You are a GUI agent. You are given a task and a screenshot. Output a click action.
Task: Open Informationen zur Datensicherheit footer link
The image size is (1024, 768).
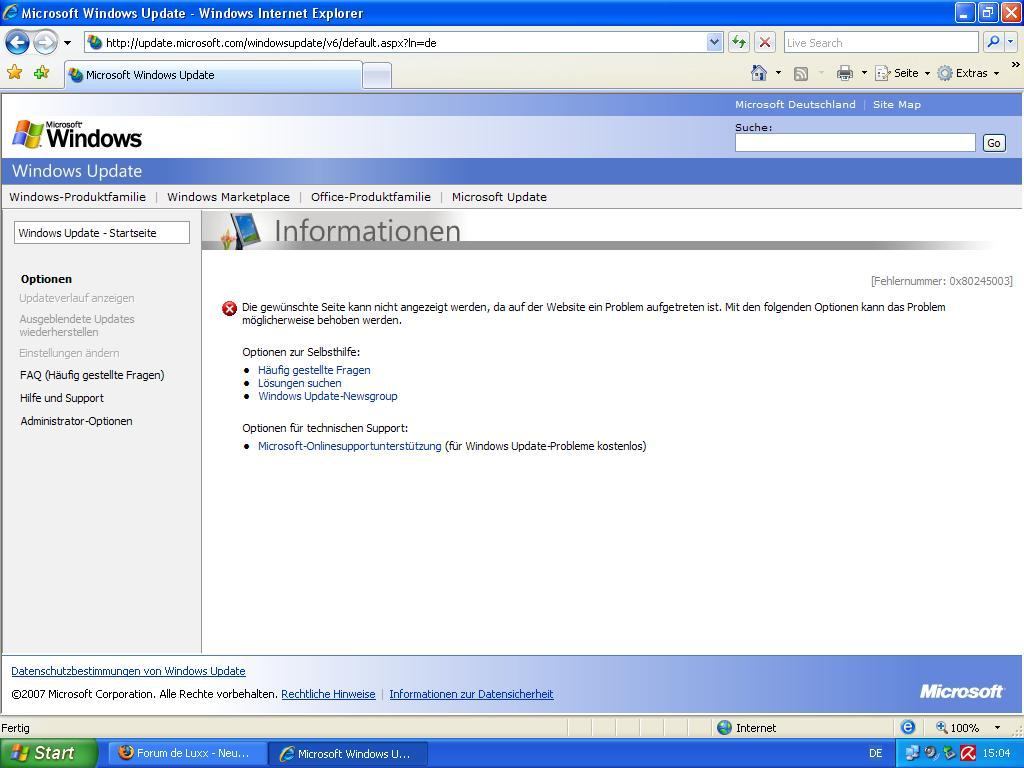coord(472,694)
